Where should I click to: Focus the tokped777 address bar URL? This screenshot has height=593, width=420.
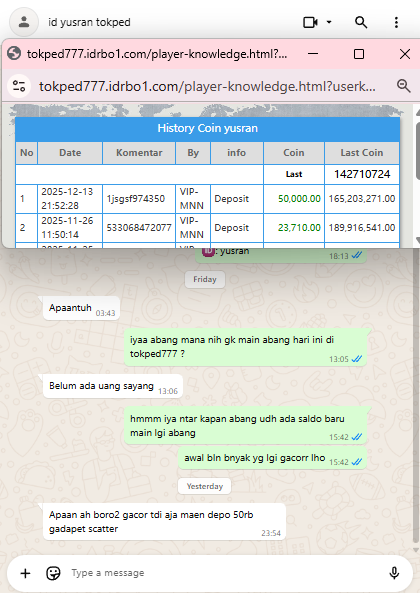(207, 86)
